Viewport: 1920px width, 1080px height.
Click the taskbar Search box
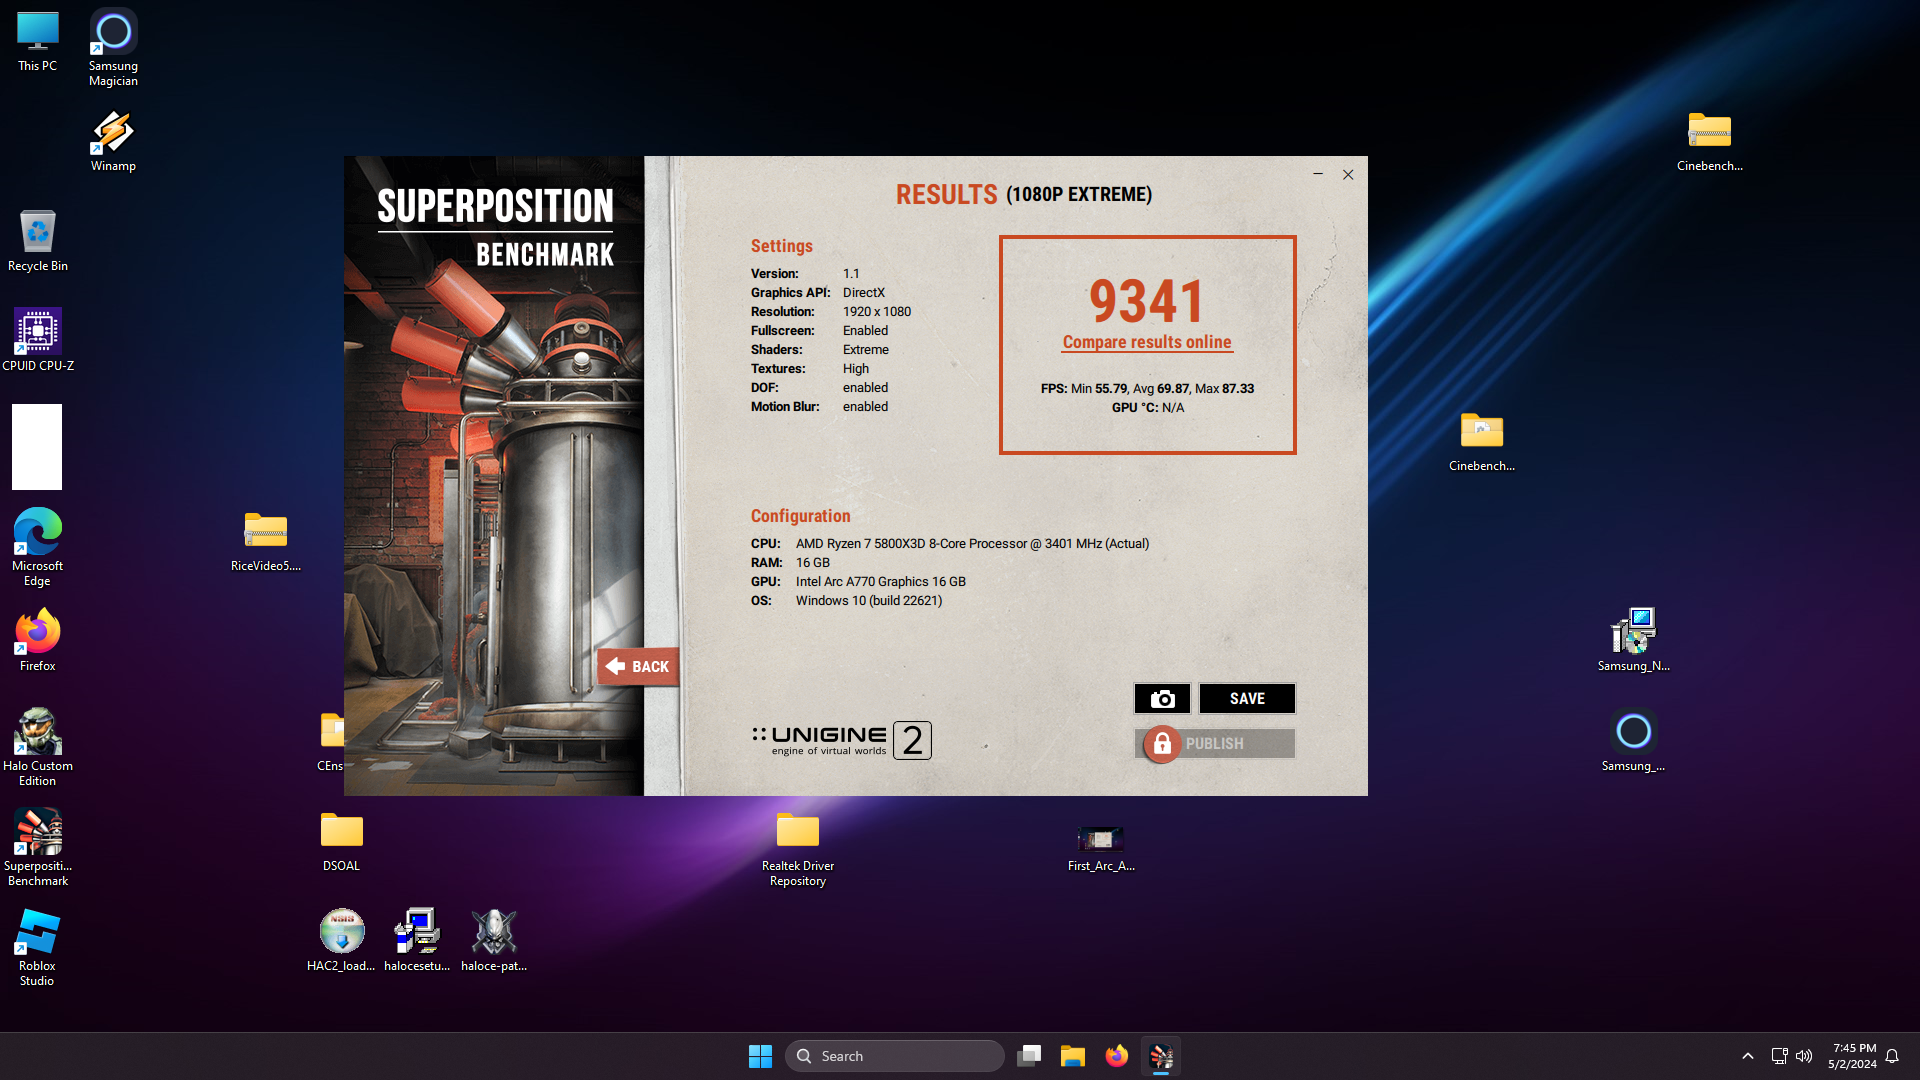click(895, 1056)
